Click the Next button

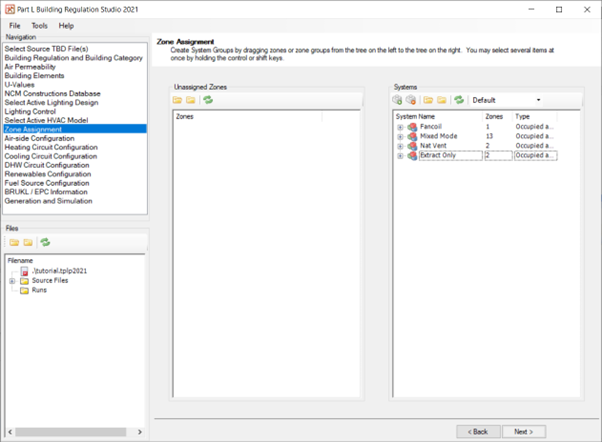(524, 432)
